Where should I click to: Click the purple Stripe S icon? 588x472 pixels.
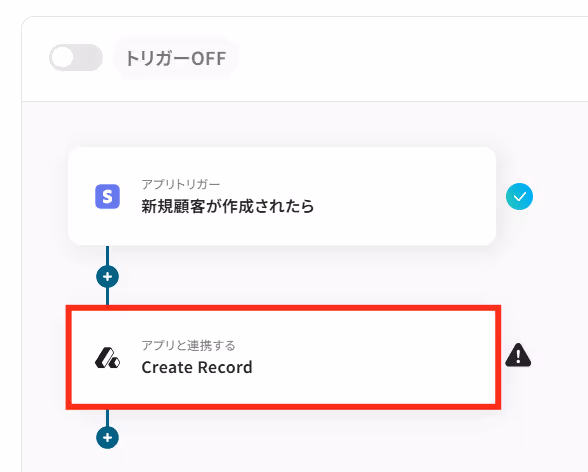[x=107, y=196]
